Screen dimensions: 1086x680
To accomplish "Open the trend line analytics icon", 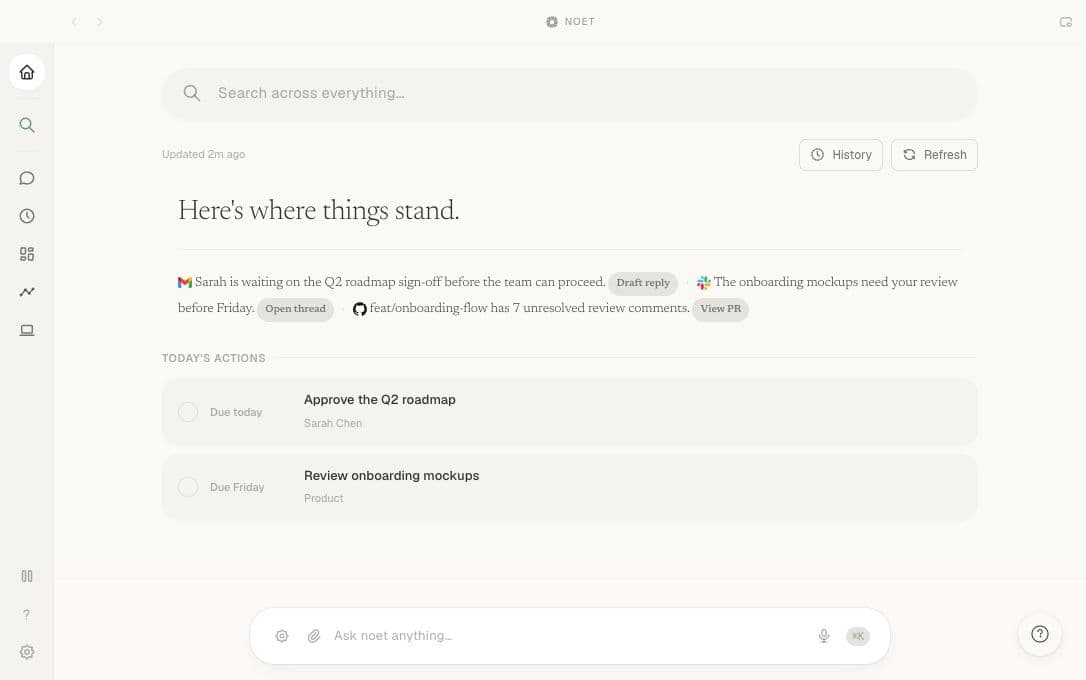I will click(x=27, y=292).
